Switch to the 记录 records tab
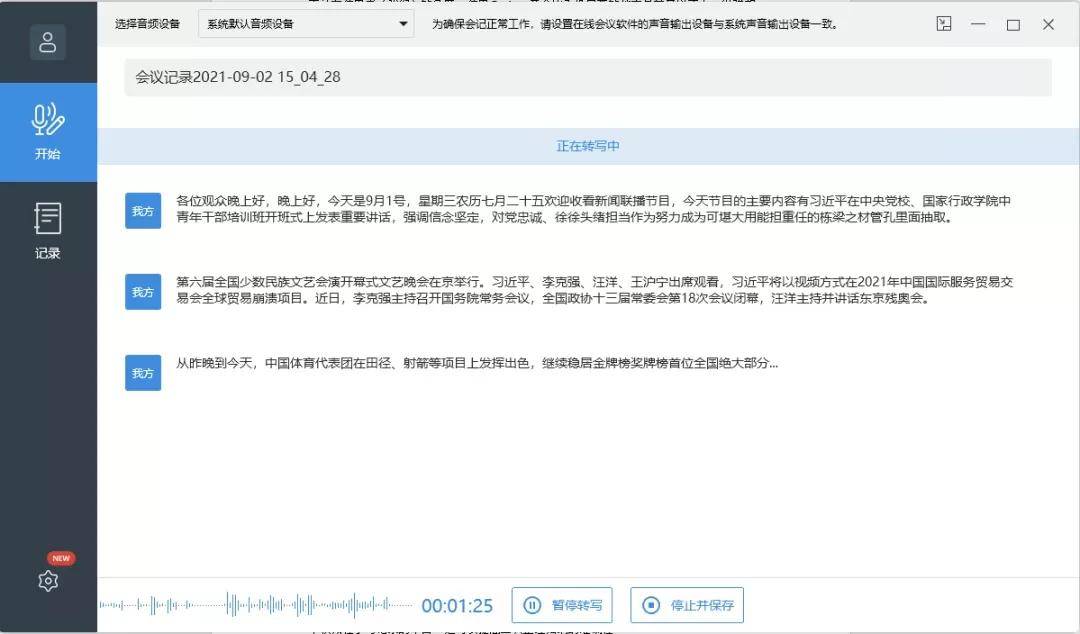 (x=47, y=231)
